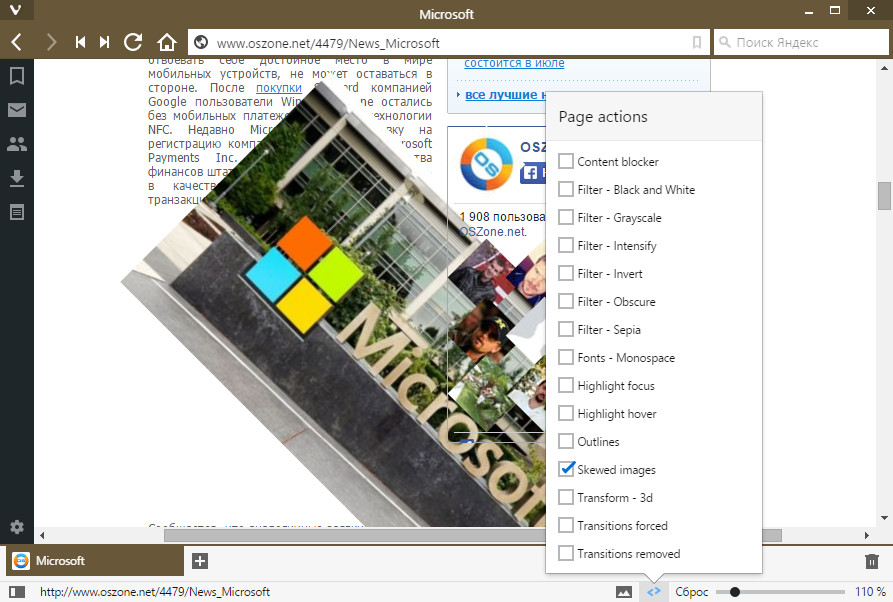The width and height of the screenshot is (893, 602).
Task: Click the Yandex search magnifier icon
Action: [724, 43]
